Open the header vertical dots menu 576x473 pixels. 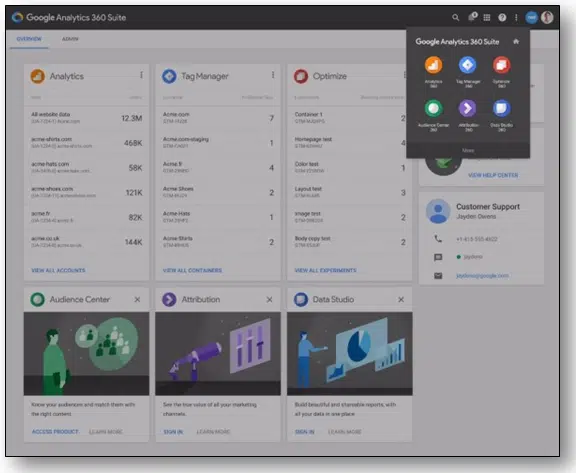(x=516, y=17)
